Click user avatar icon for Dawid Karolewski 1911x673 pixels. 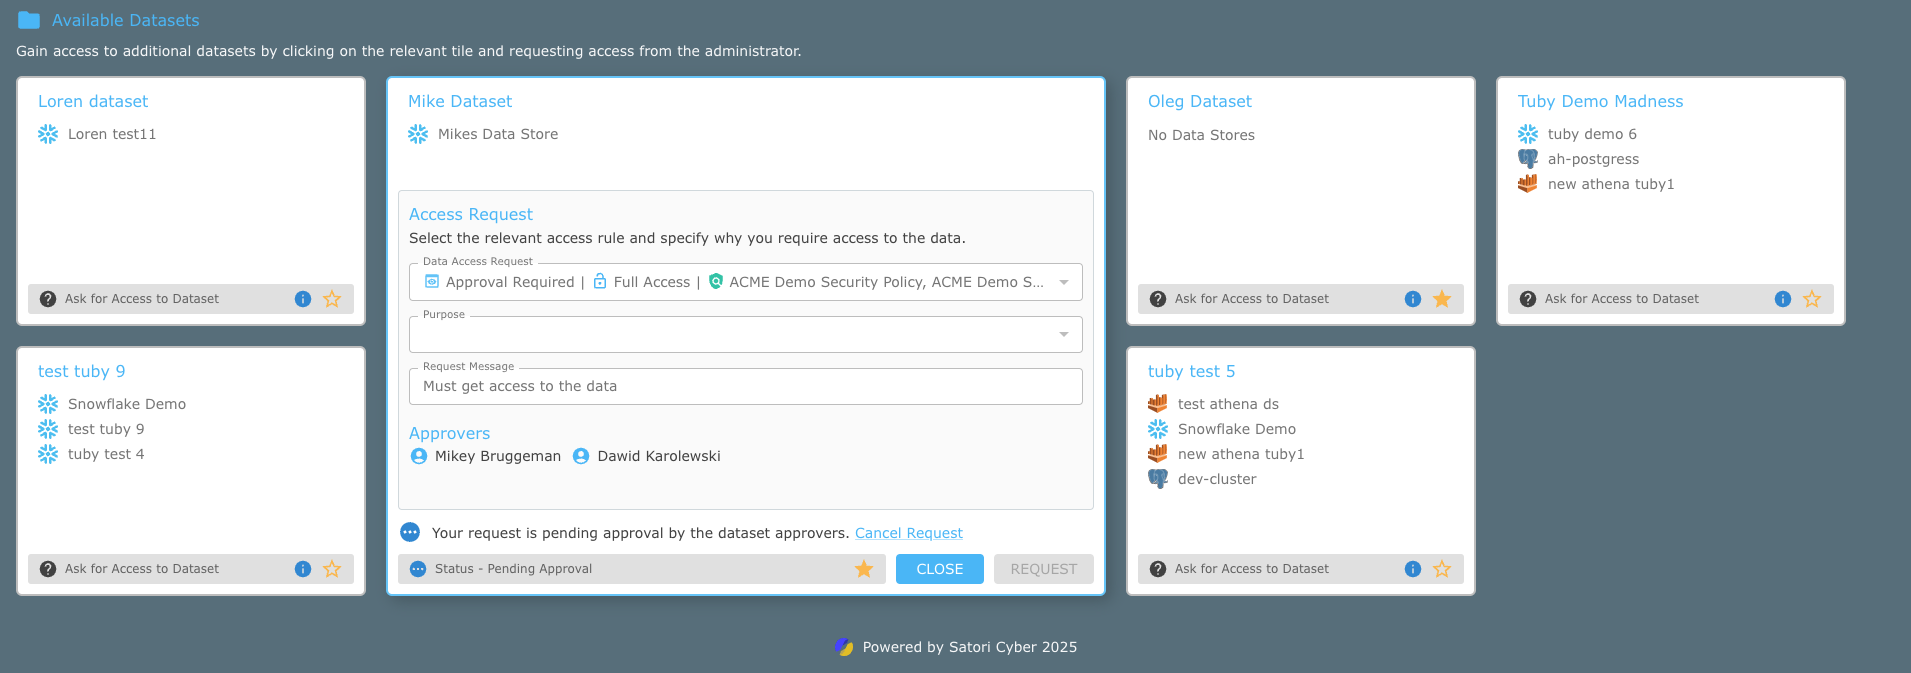coord(581,456)
